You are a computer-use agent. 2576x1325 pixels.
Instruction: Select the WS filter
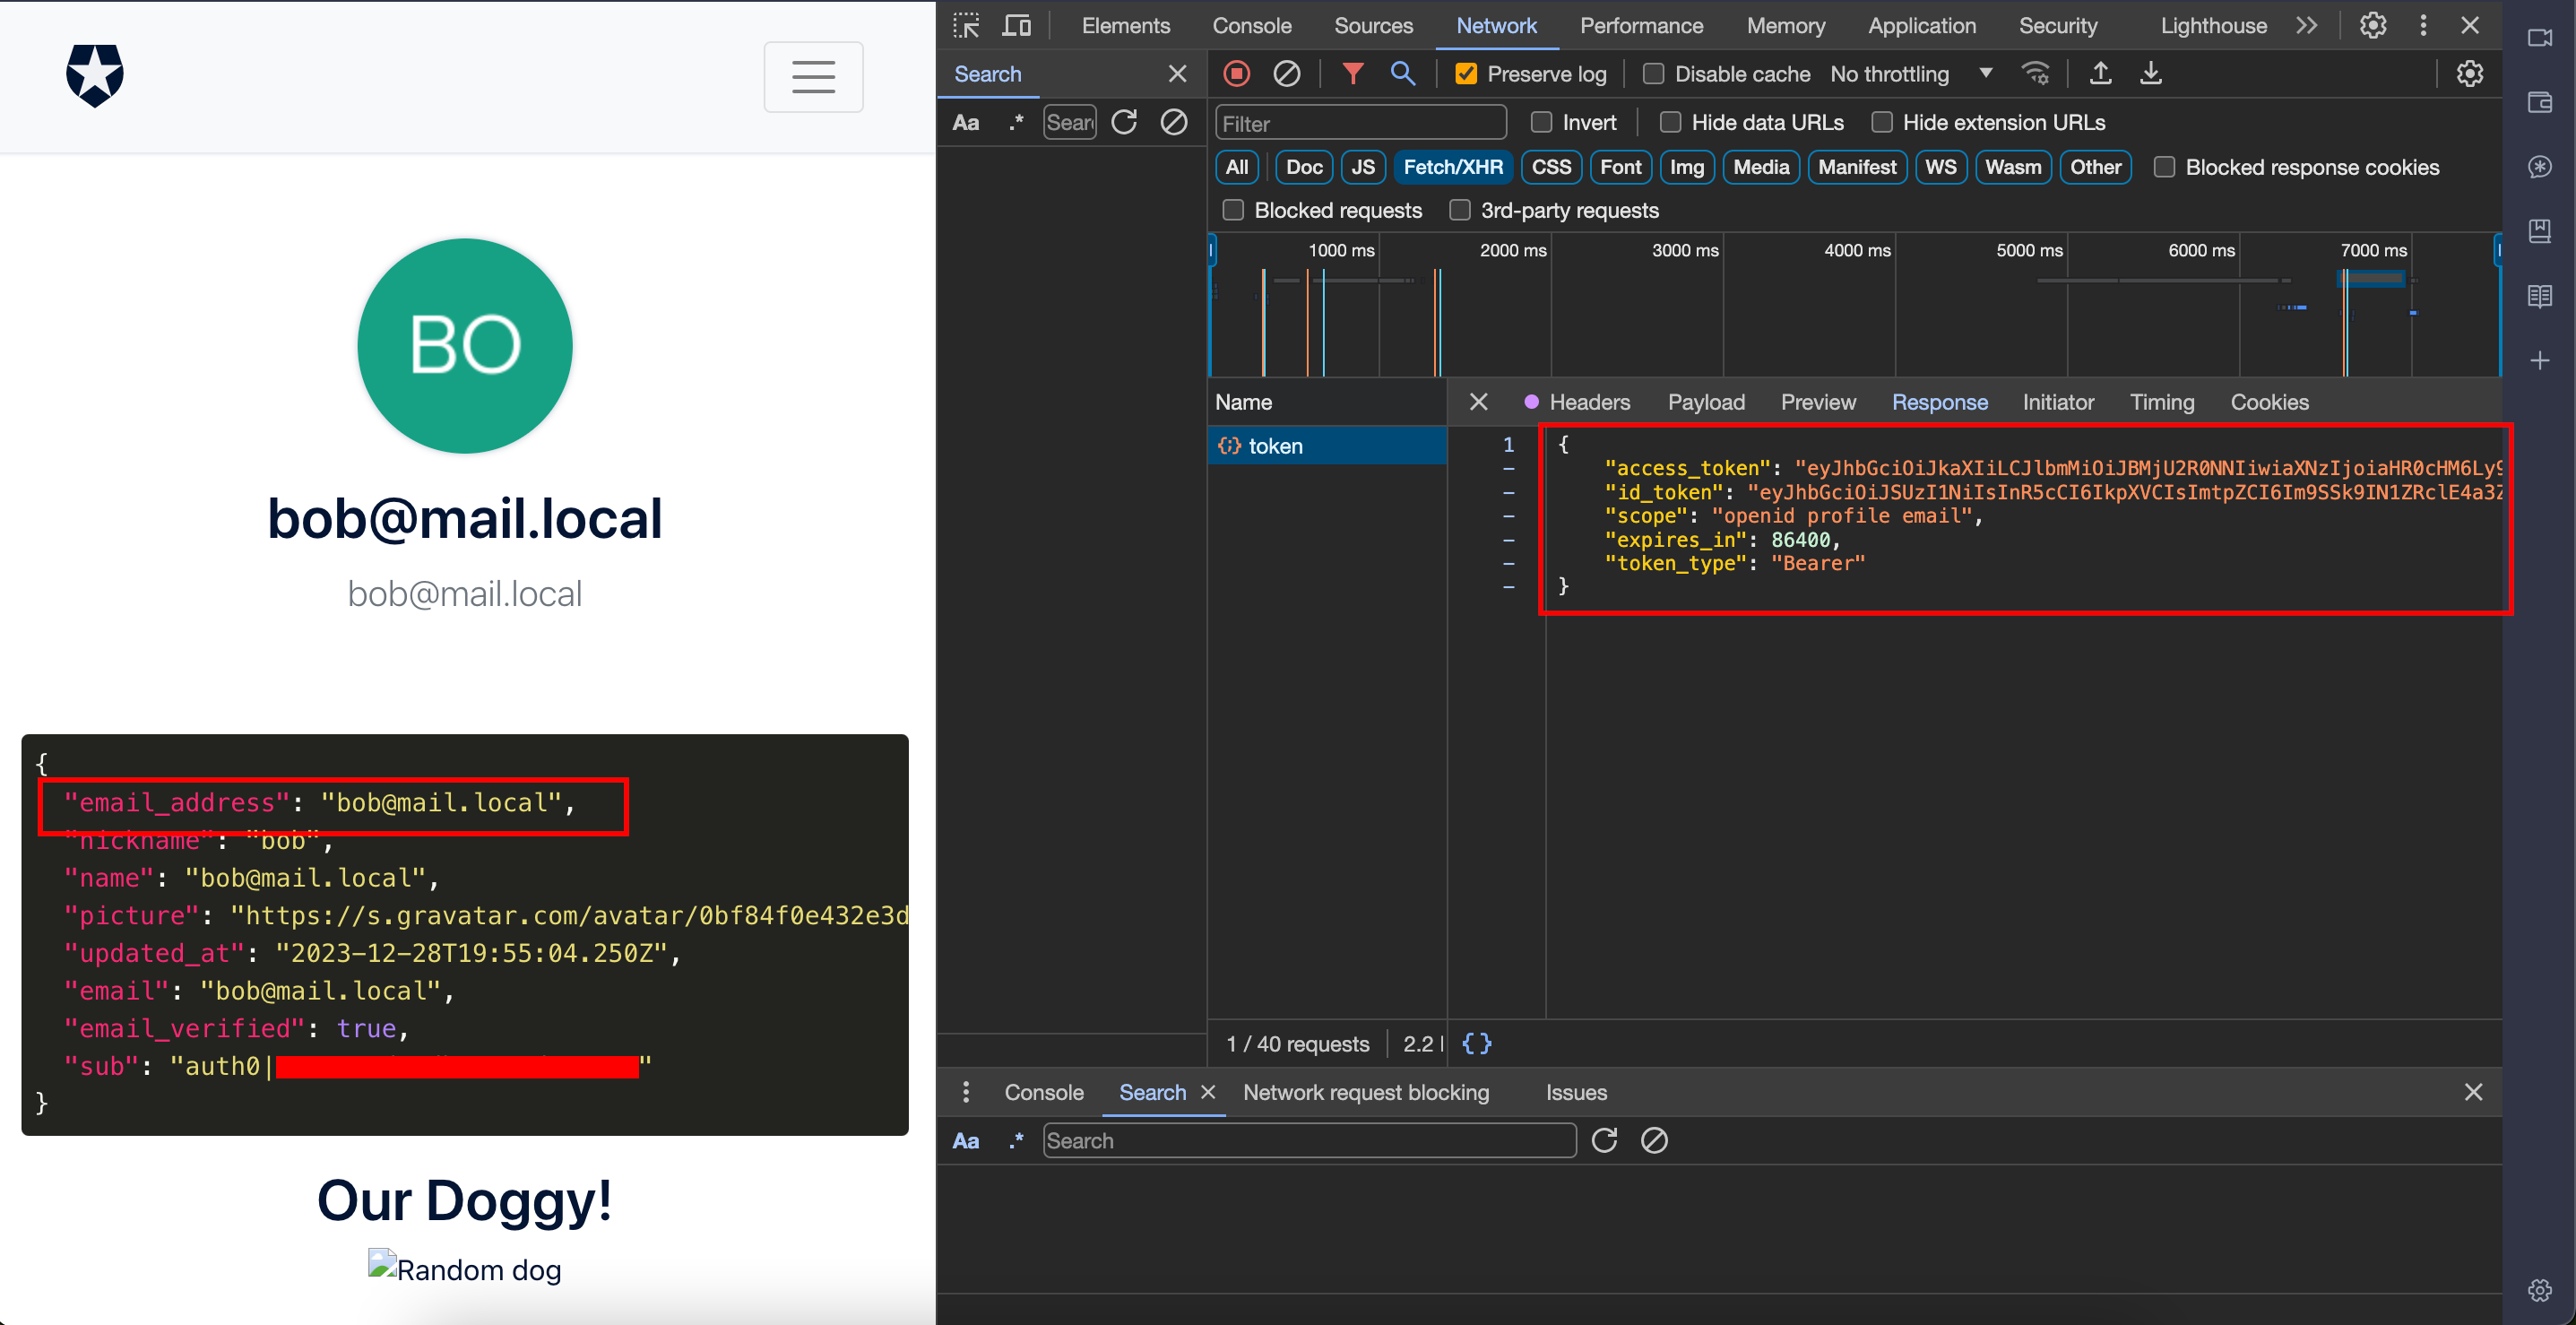click(x=1940, y=167)
